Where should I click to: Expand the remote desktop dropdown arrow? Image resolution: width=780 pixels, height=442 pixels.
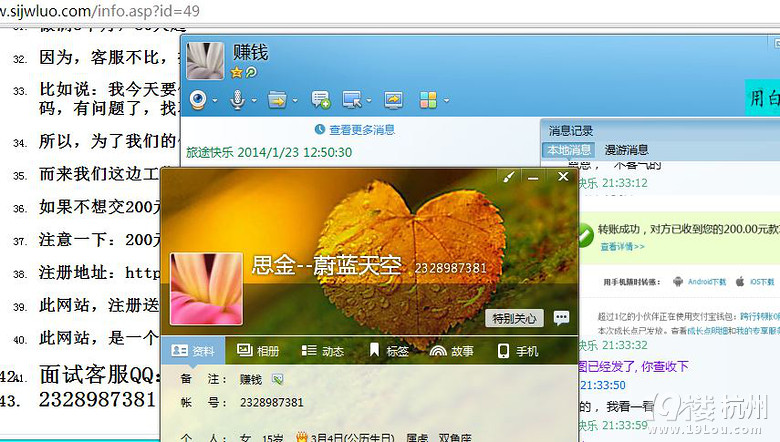(369, 100)
